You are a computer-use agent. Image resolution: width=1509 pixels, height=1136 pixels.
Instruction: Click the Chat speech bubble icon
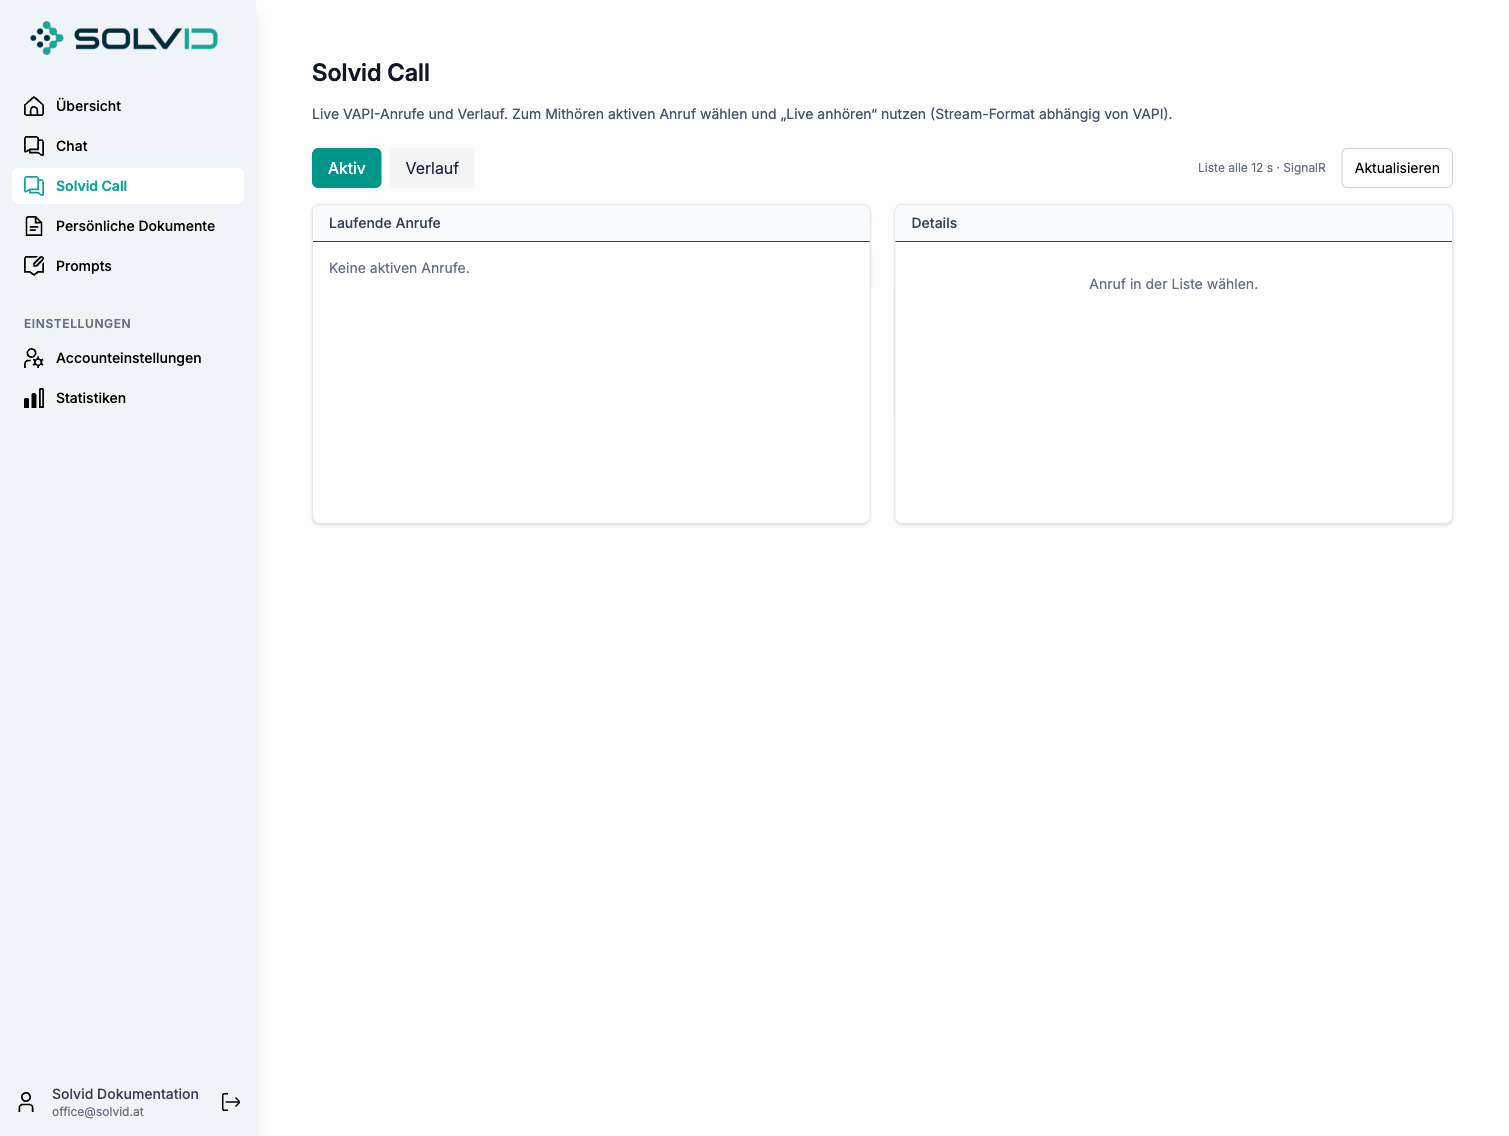pyautogui.click(x=34, y=146)
